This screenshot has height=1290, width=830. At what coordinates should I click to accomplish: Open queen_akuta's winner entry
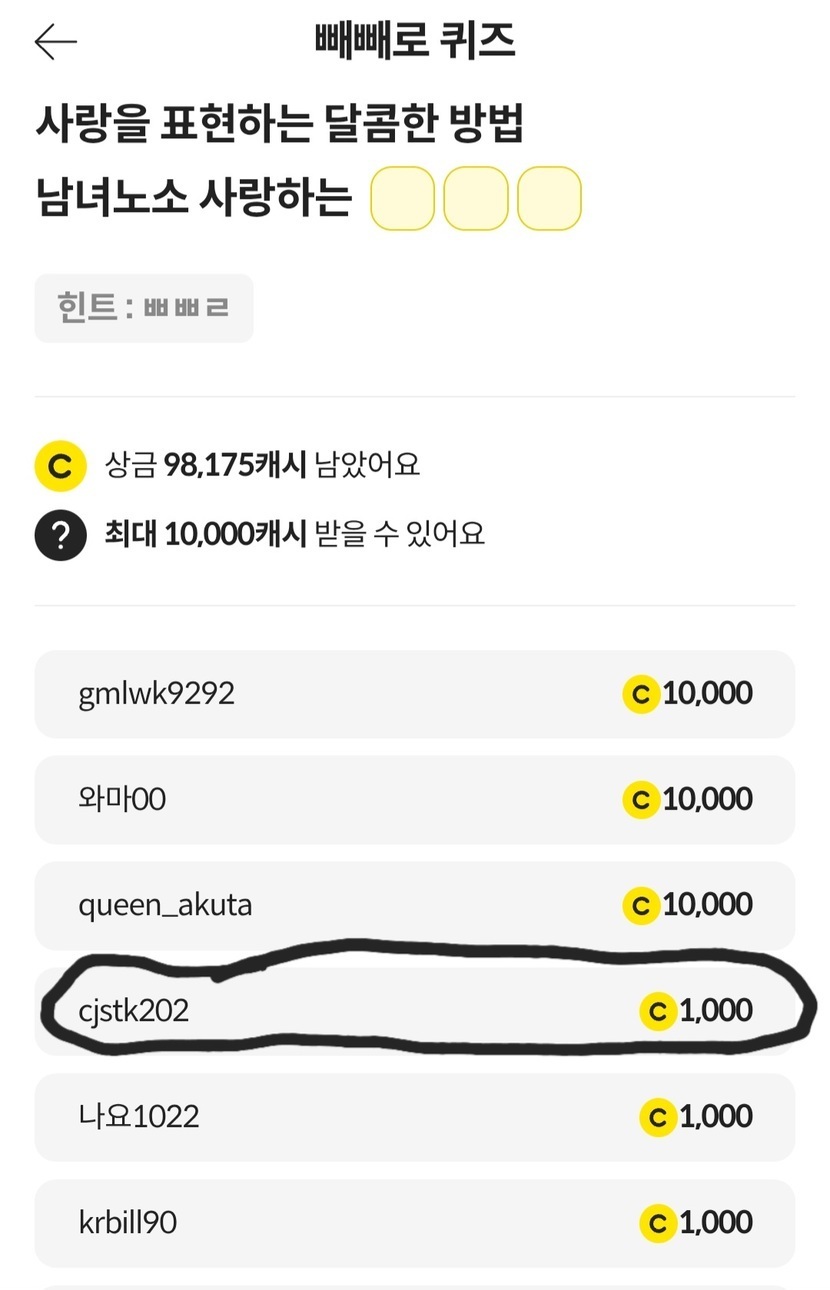click(x=414, y=906)
